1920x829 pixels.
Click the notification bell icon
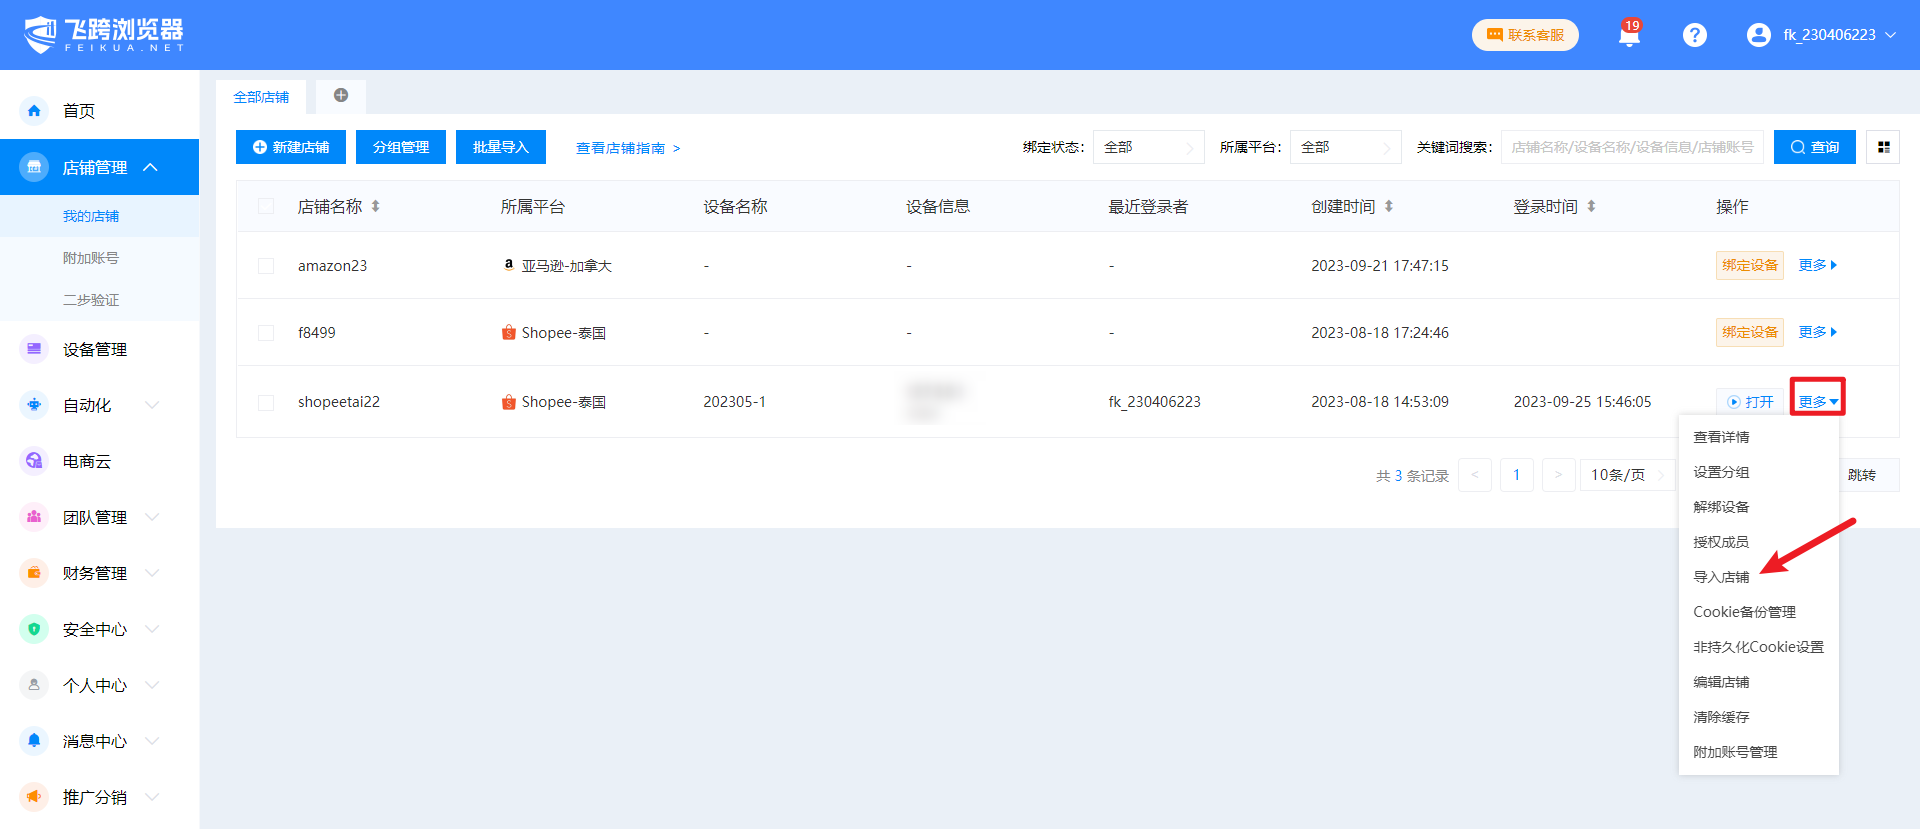tap(1629, 35)
